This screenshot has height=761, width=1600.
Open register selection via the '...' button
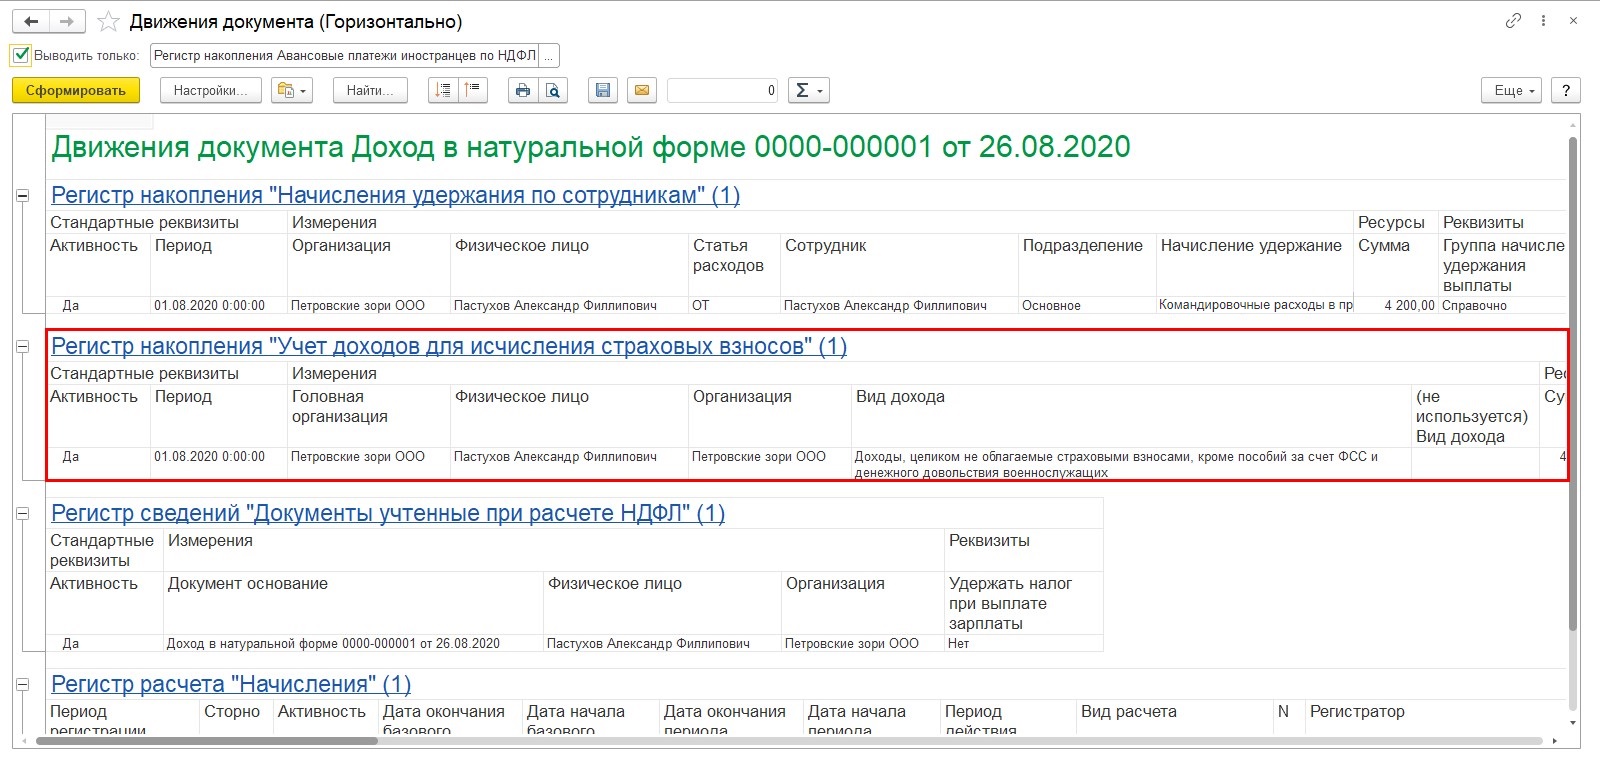(549, 55)
